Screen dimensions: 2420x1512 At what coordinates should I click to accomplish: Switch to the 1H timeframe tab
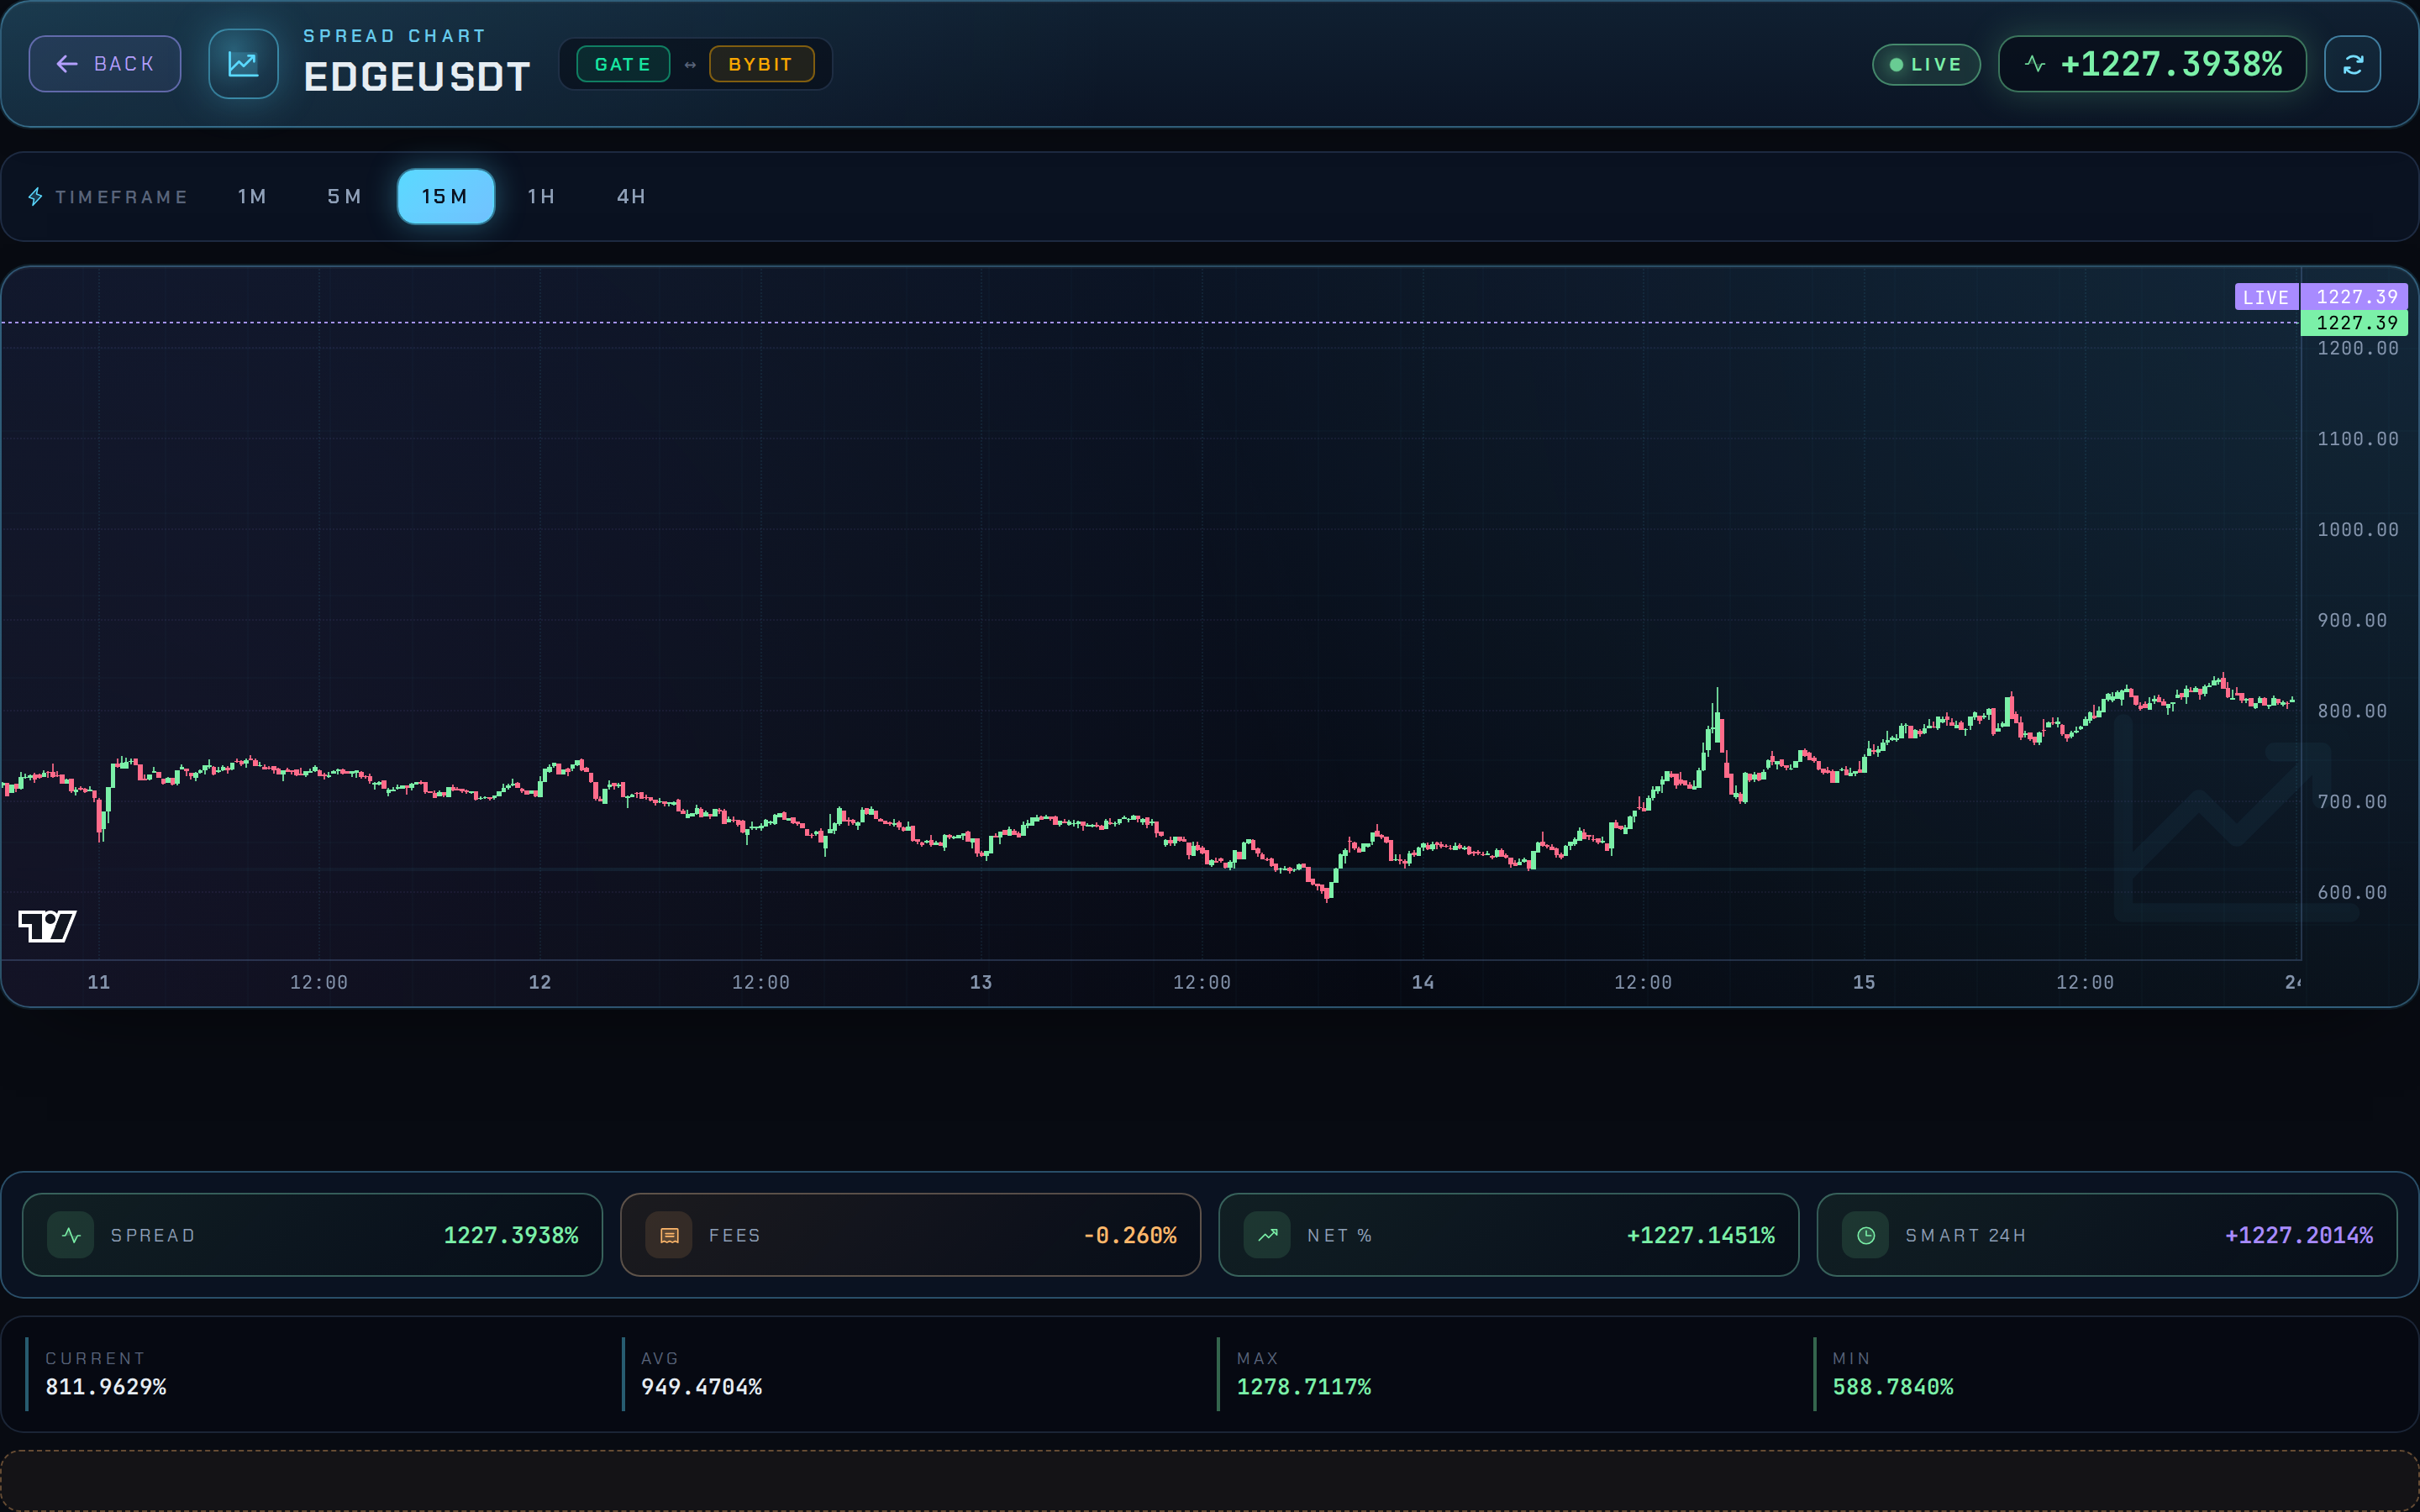click(x=540, y=196)
